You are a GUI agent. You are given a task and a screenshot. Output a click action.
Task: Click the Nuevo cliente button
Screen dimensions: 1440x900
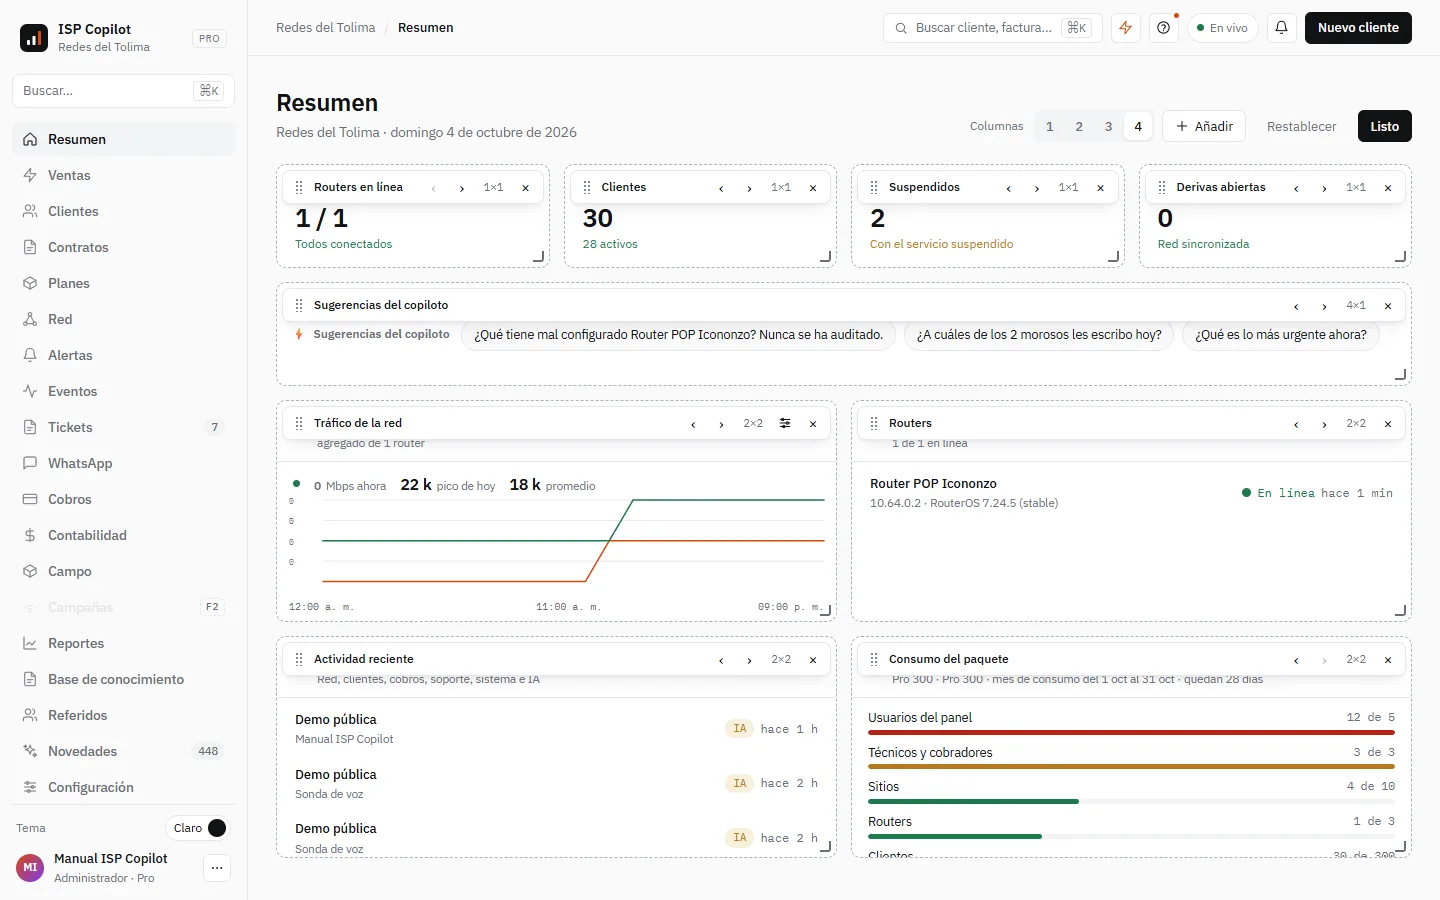(1358, 28)
